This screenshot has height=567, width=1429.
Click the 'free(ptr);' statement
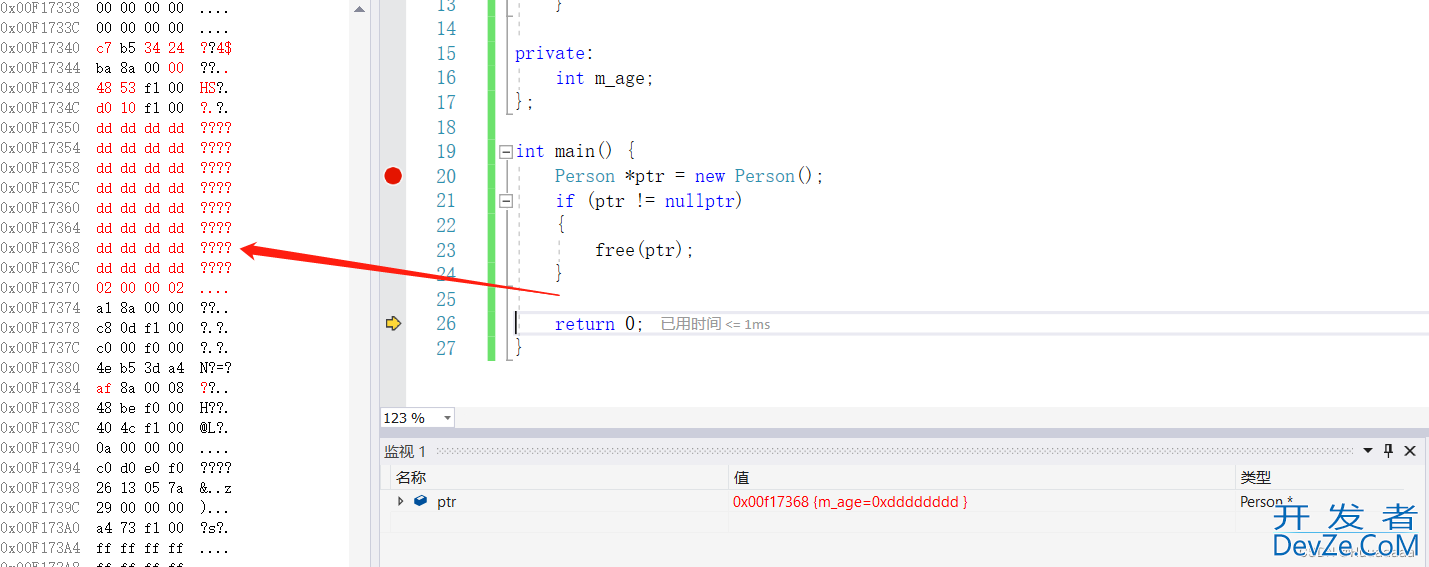point(644,250)
